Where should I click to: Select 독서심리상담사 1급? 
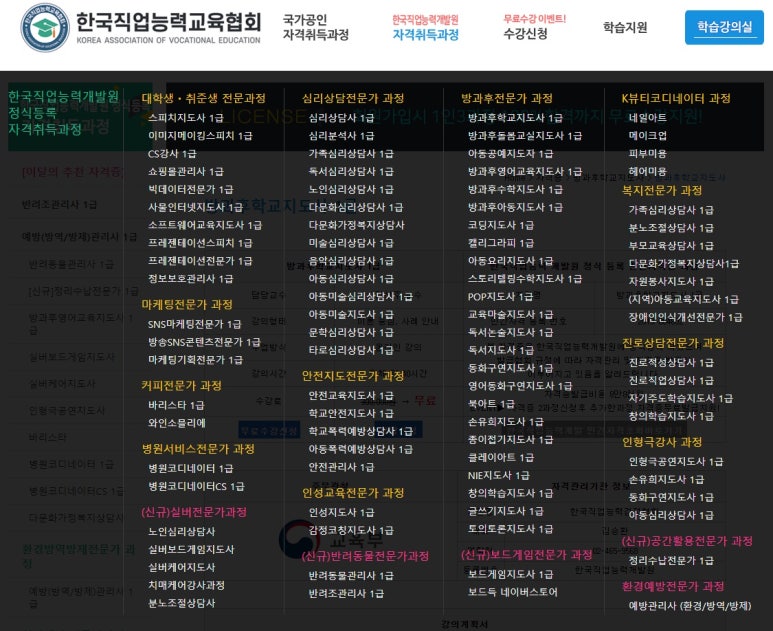(351, 172)
